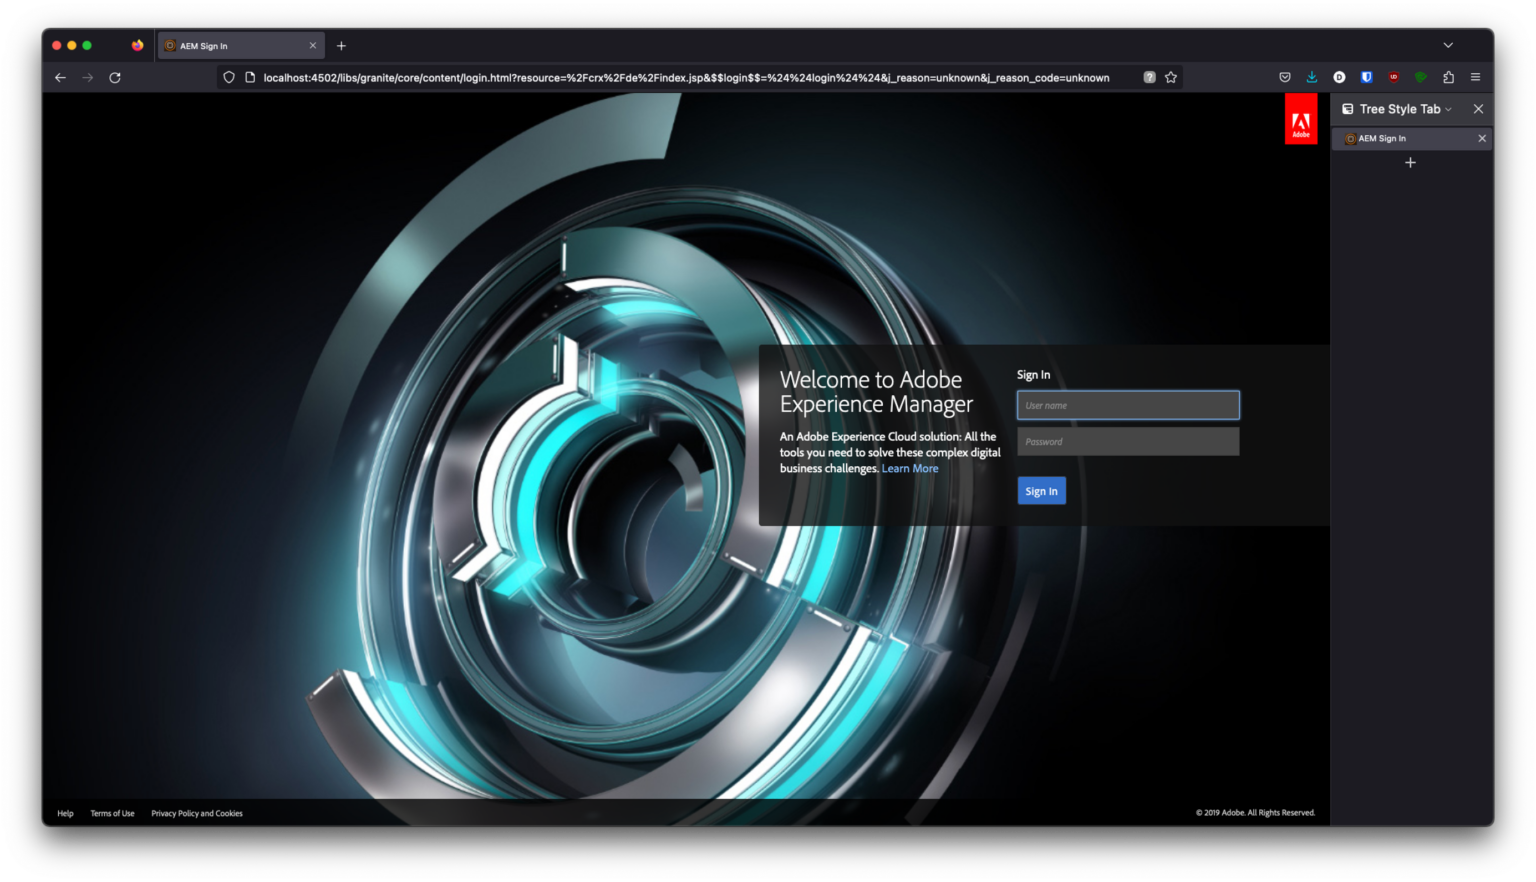
Task: Open the Bitwarden password manager extension
Action: tap(1367, 77)
